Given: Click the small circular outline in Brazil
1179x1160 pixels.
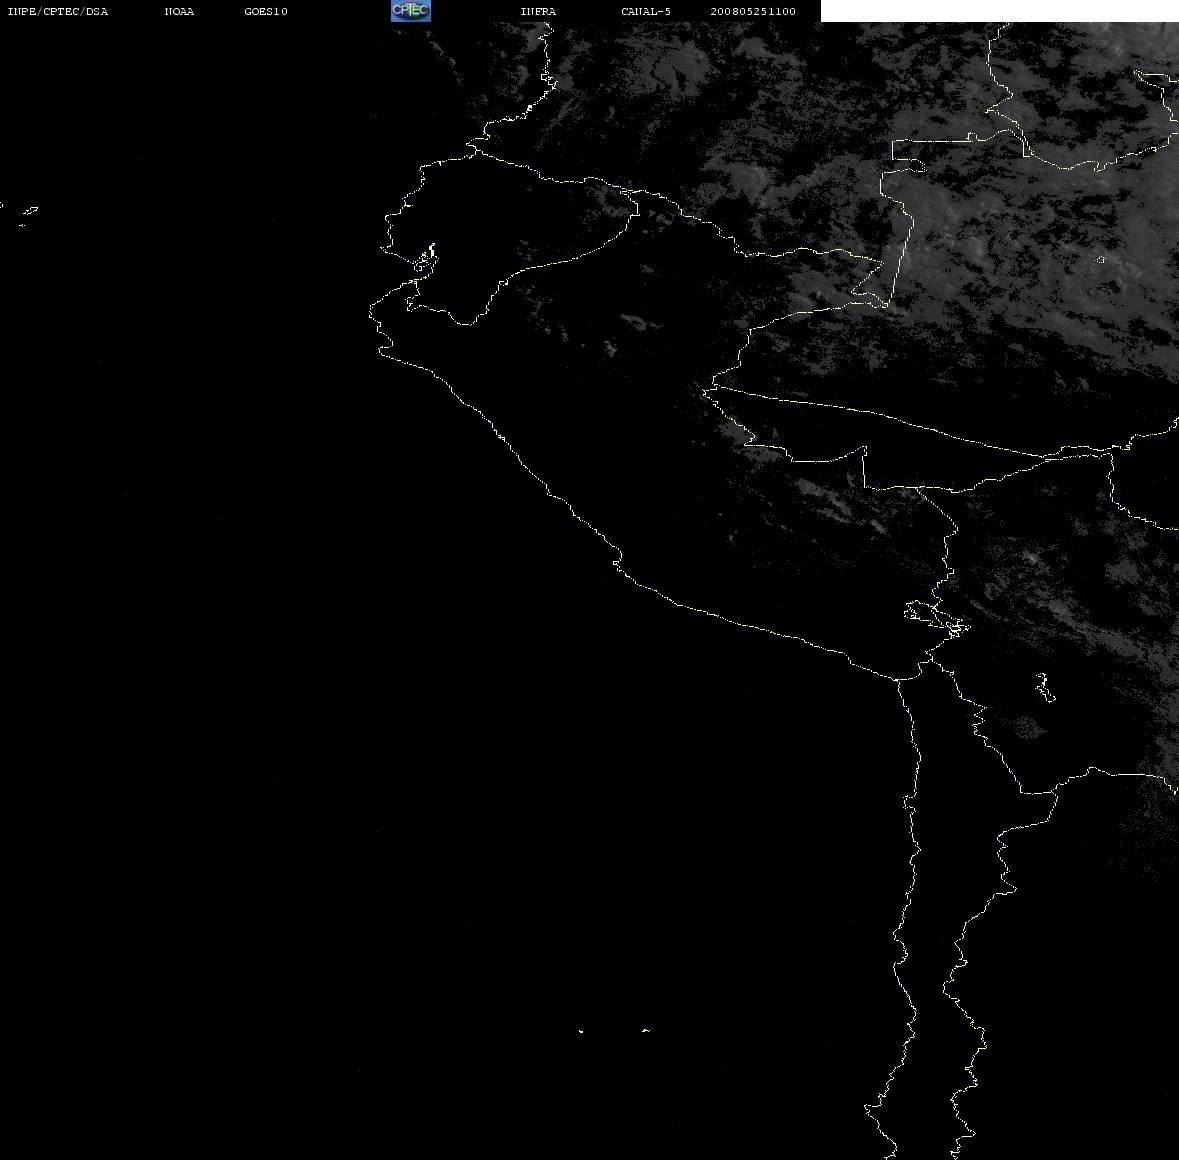Looking at the screenshot, I should (1100, 259).
